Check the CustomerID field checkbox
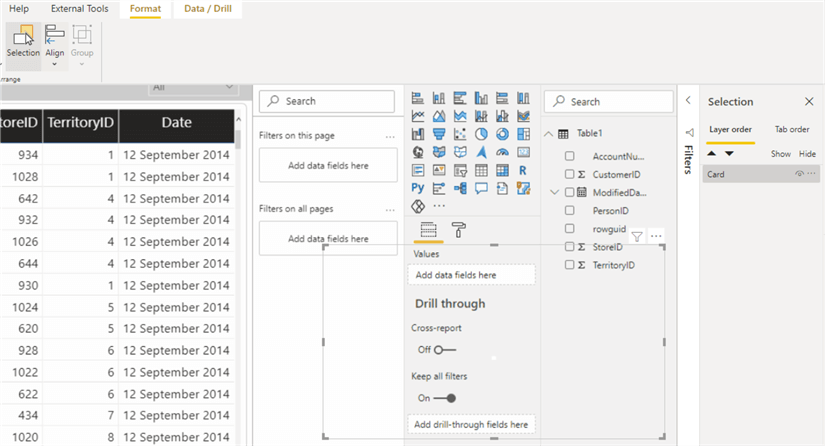 tap(569, 174)
